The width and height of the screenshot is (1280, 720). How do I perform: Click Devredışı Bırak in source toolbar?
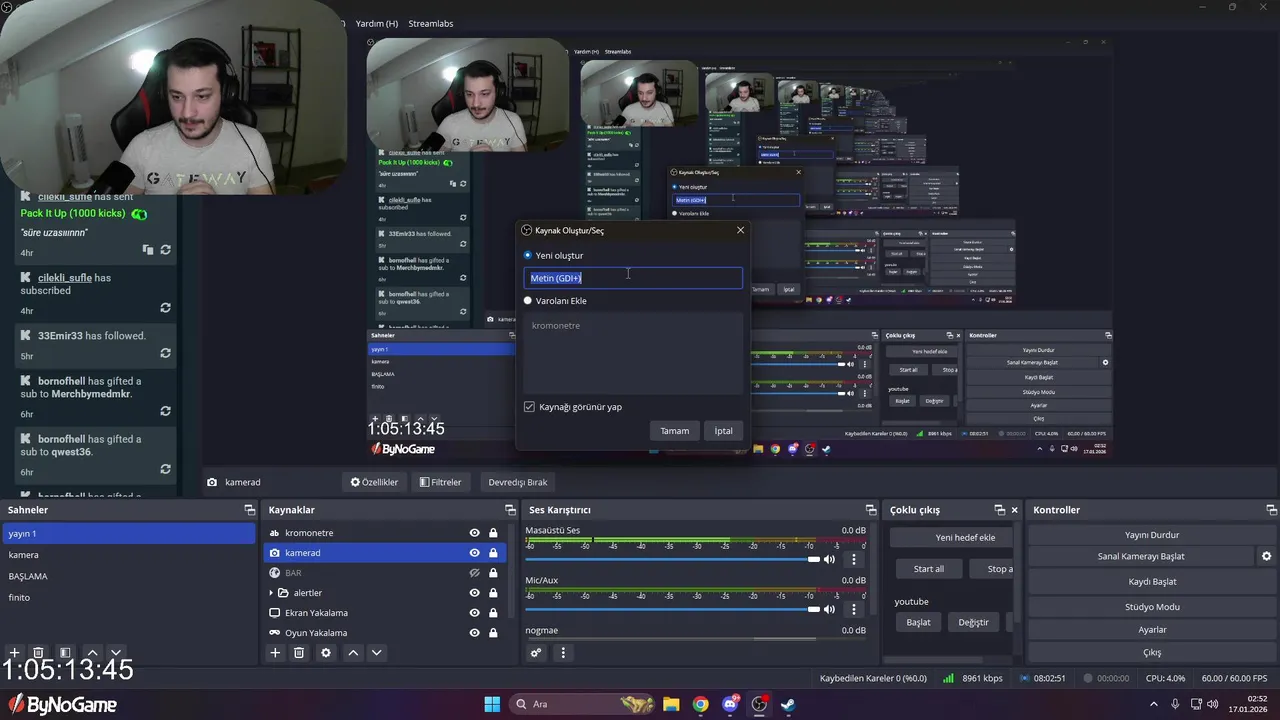(518, 482)
